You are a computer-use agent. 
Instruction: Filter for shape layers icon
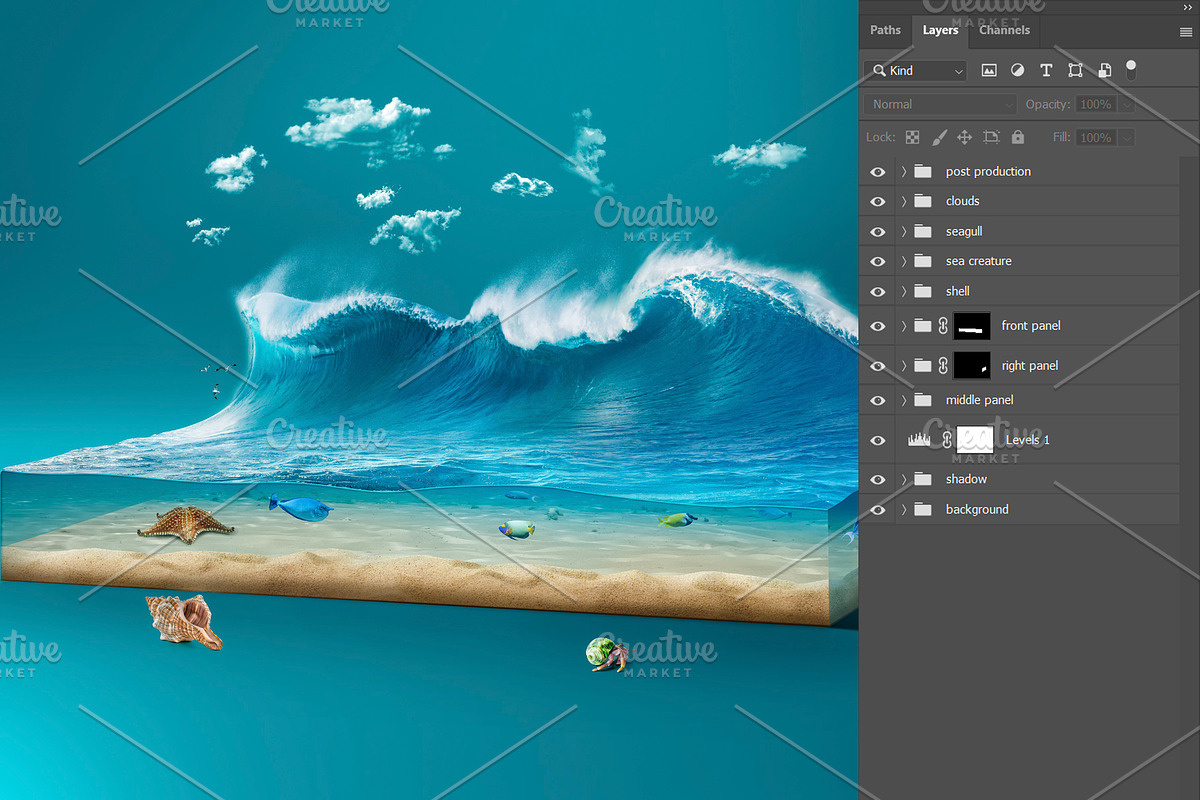pyautogui.click(x=1075, y=70)
